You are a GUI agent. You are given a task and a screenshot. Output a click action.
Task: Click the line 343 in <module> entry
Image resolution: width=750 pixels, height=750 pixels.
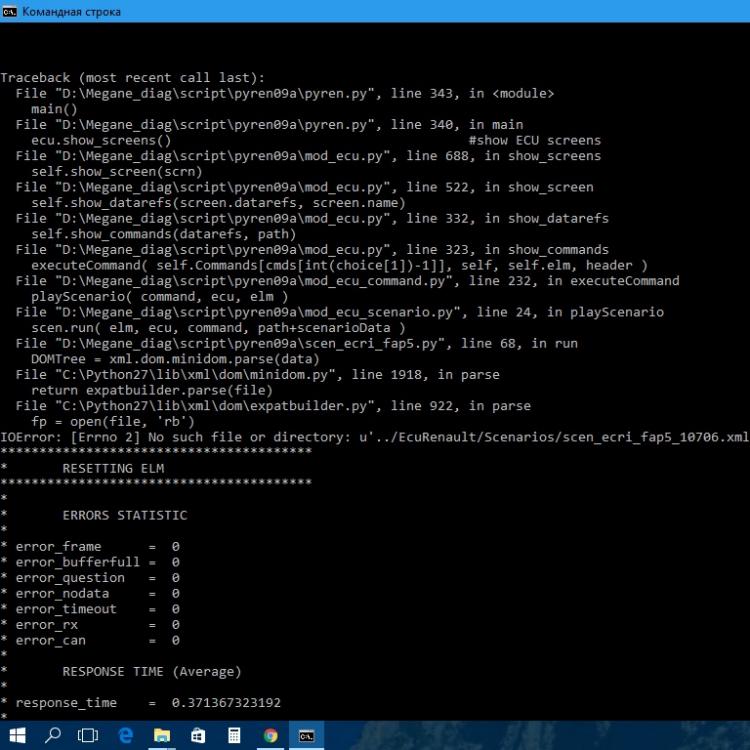(285, 94)
